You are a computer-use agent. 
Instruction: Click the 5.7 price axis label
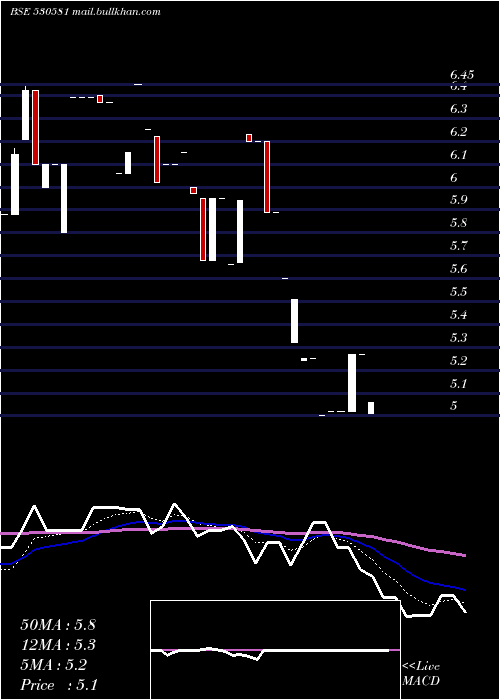point(458,246)
